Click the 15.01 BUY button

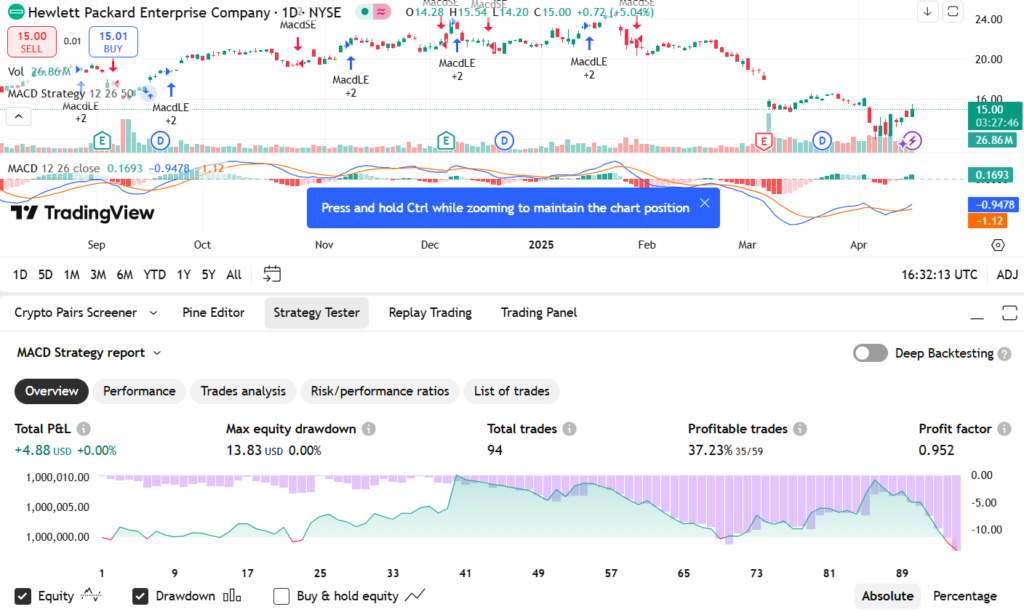(113, 42)
